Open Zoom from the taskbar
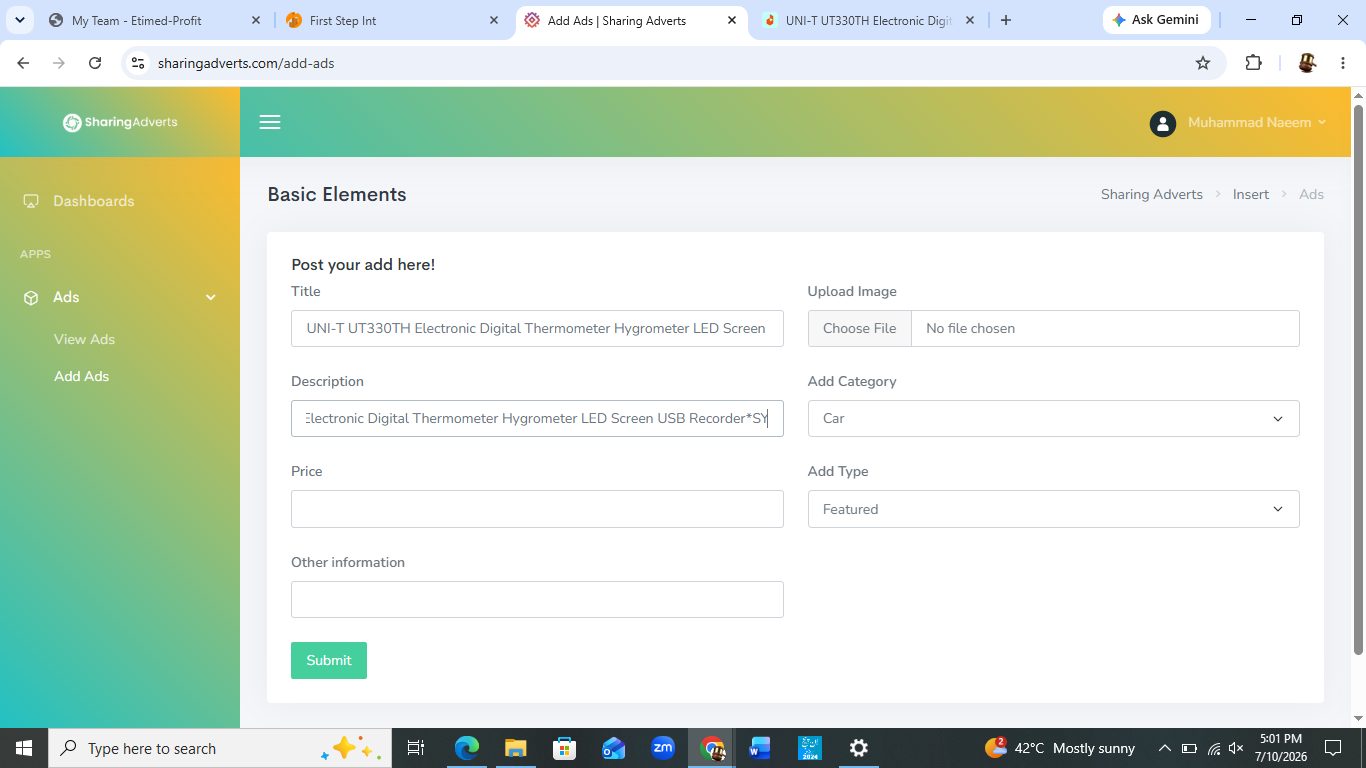Screen dimensions: 1366x768 (x=662, y=747)
